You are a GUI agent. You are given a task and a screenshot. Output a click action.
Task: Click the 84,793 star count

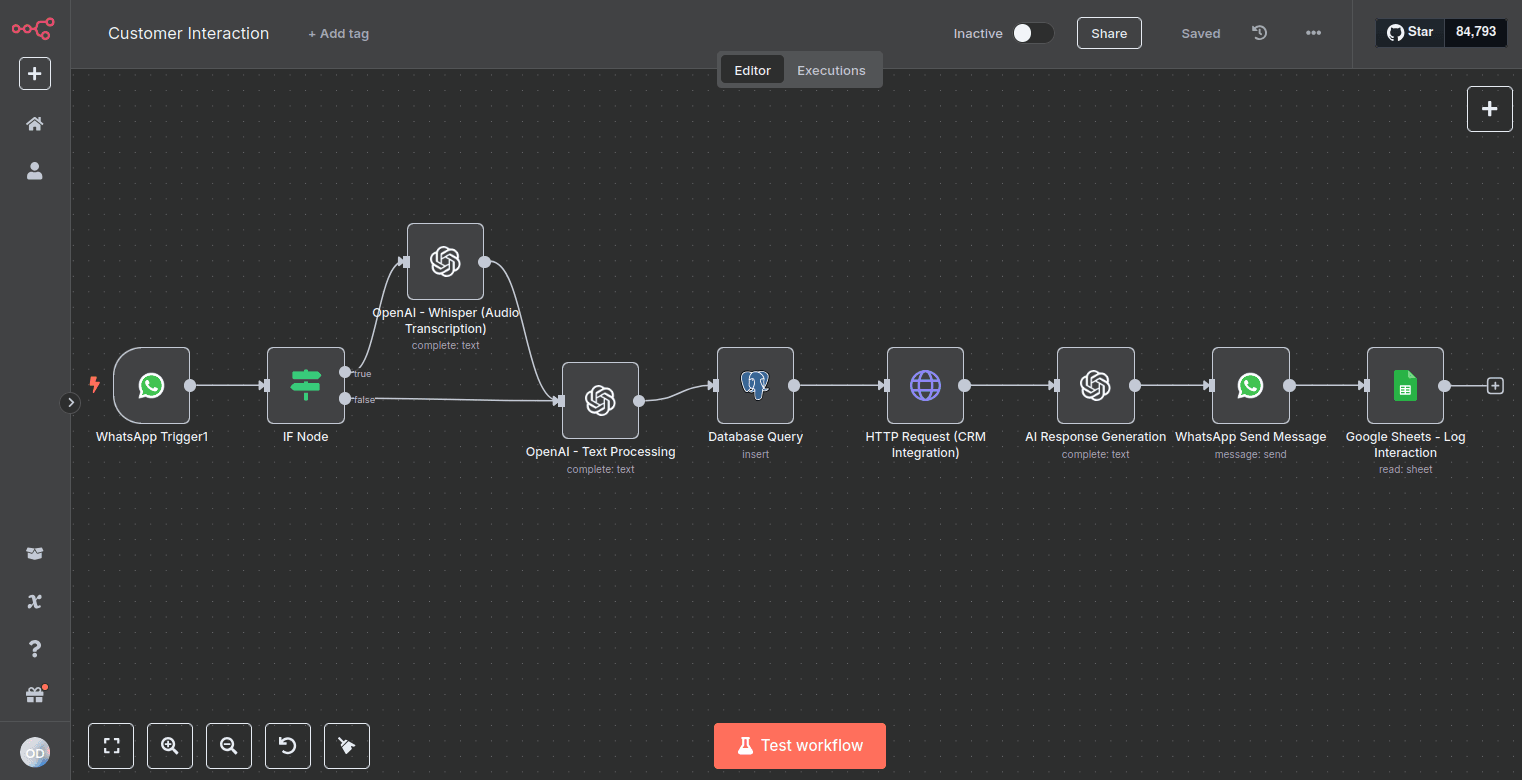point(1476,32)
